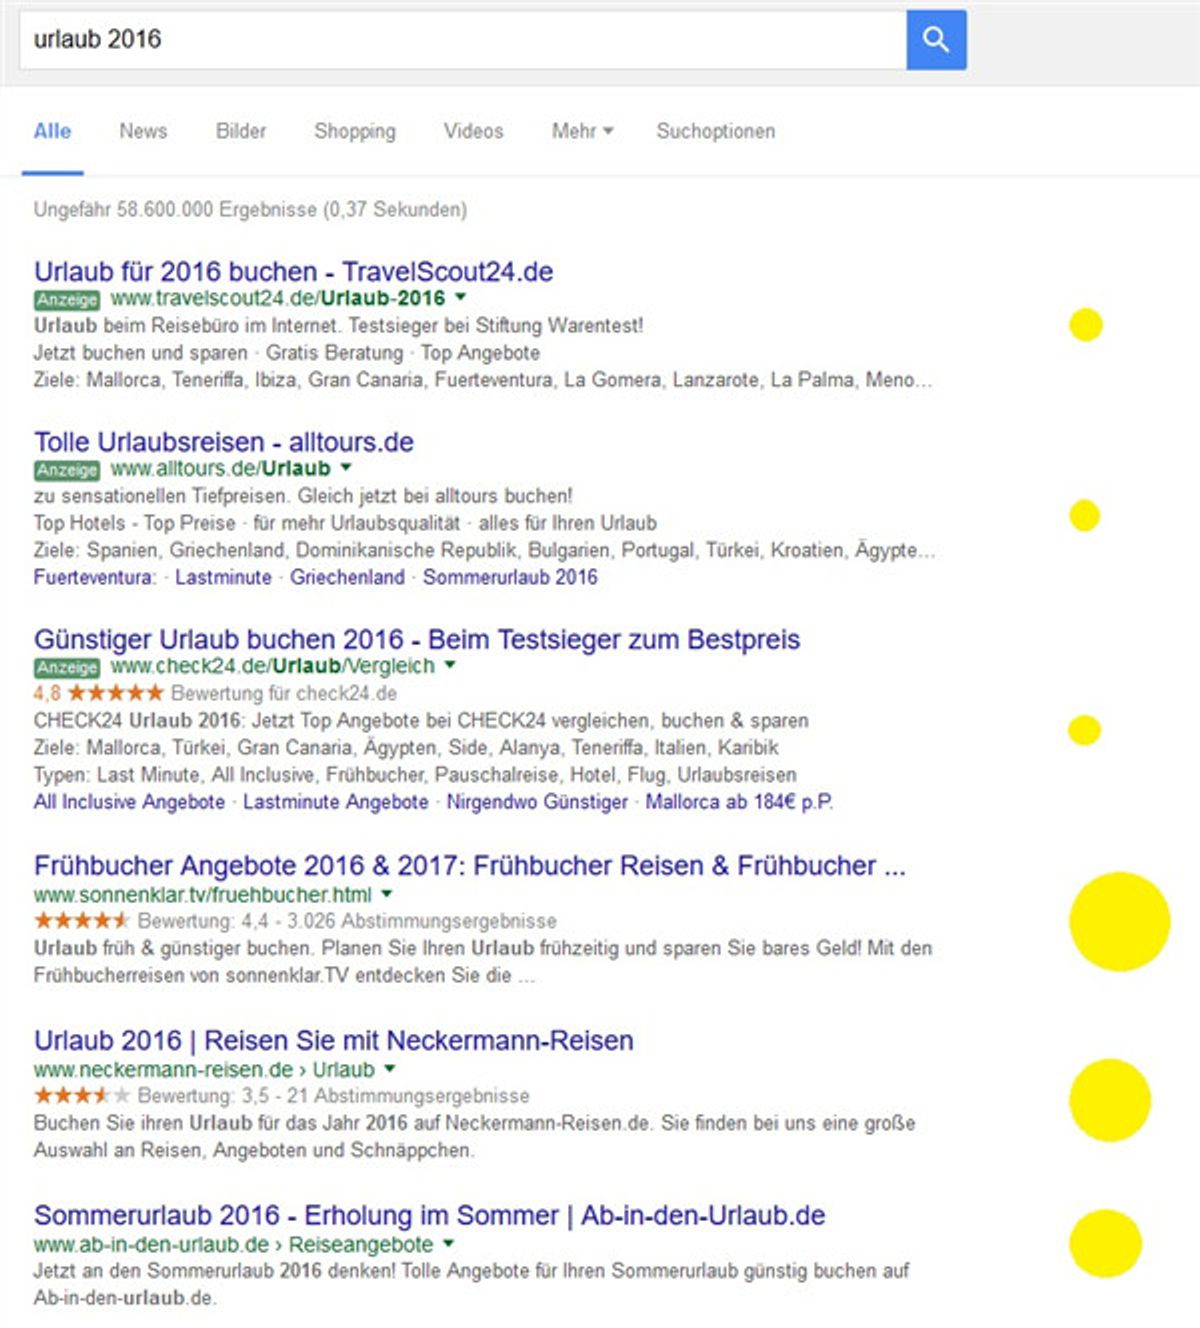Expand arrow next to alltours.de URL
This screenshot has height=1328, width=1200.
pyautogui.click(x=346, y=467)
